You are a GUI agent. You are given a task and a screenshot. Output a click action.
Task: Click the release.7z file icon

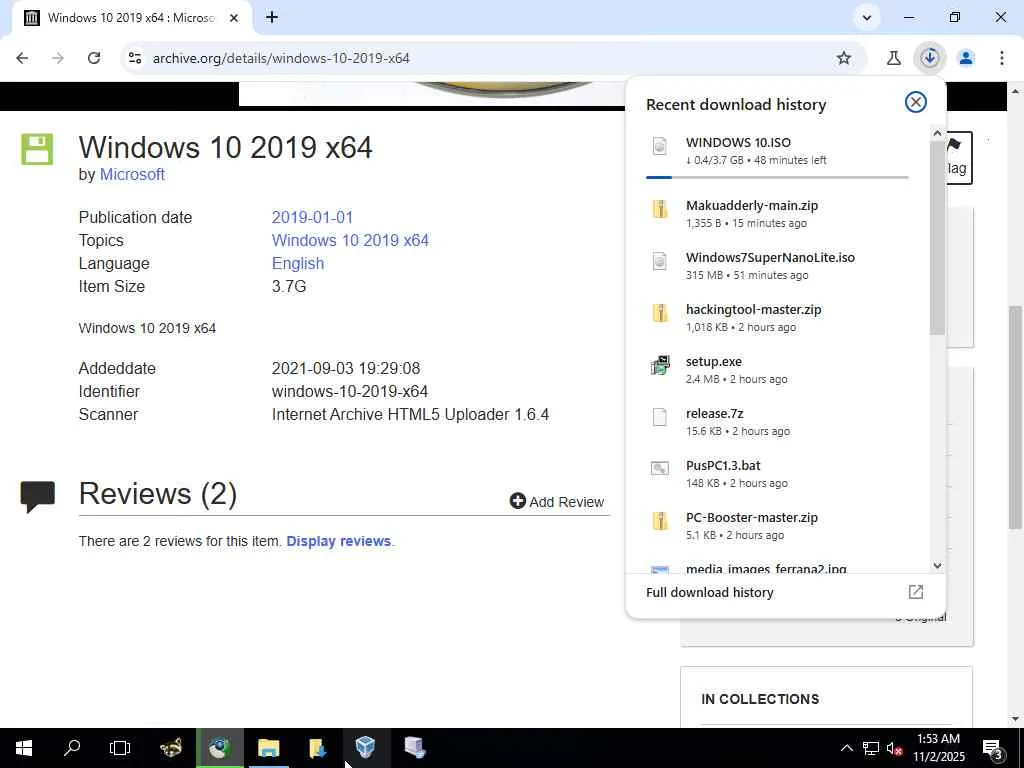click(x=660, y=417)
